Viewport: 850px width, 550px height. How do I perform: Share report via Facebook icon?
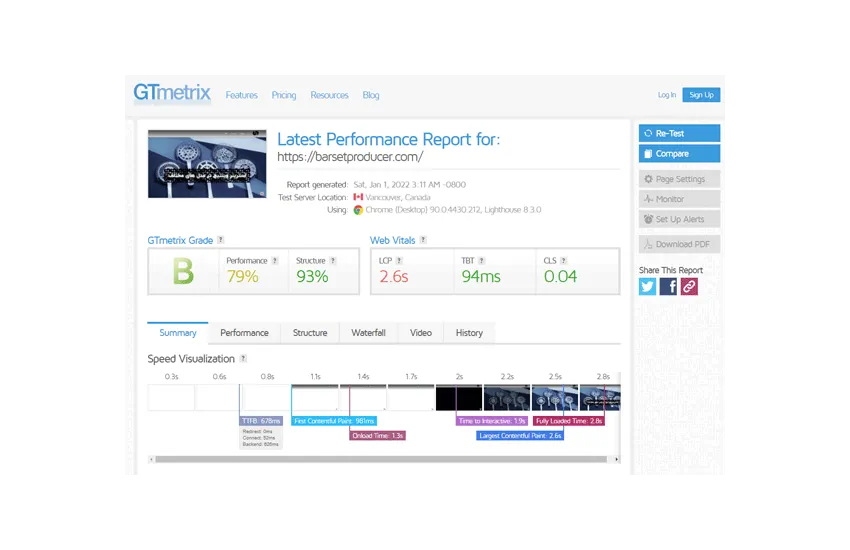pyautogui.click(x=669, y=287)
